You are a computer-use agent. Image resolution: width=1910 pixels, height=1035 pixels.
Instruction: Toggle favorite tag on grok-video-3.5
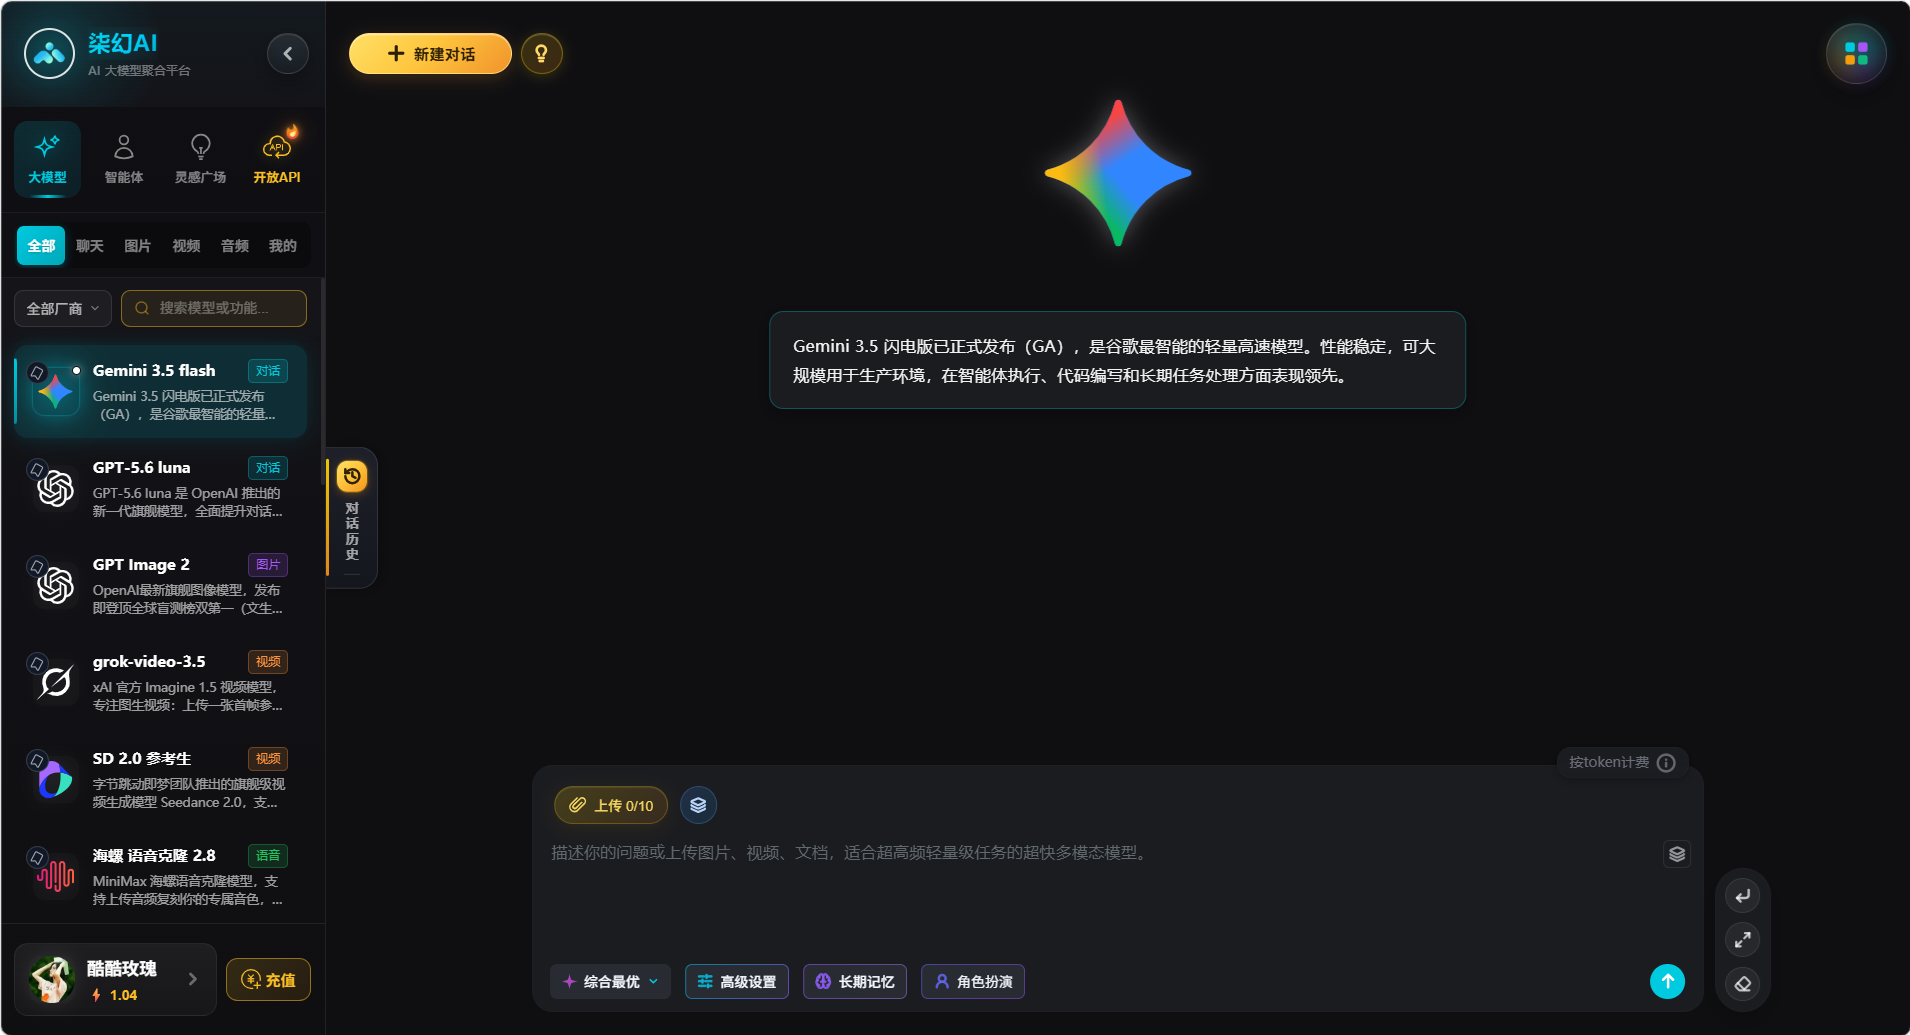coord(37,663)
